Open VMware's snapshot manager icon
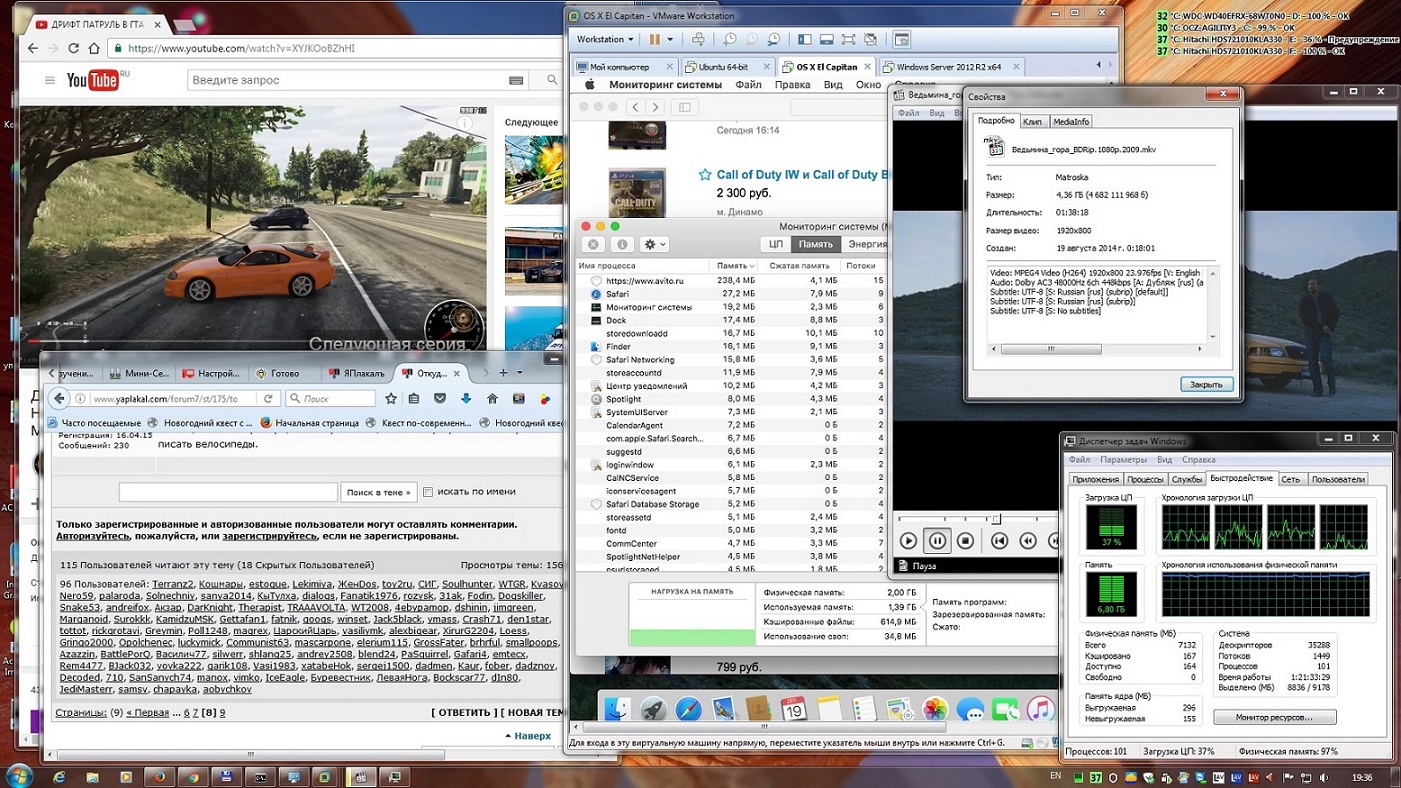Image resolution: width=1401 pixels, height=788 pixels. point(773,40)
